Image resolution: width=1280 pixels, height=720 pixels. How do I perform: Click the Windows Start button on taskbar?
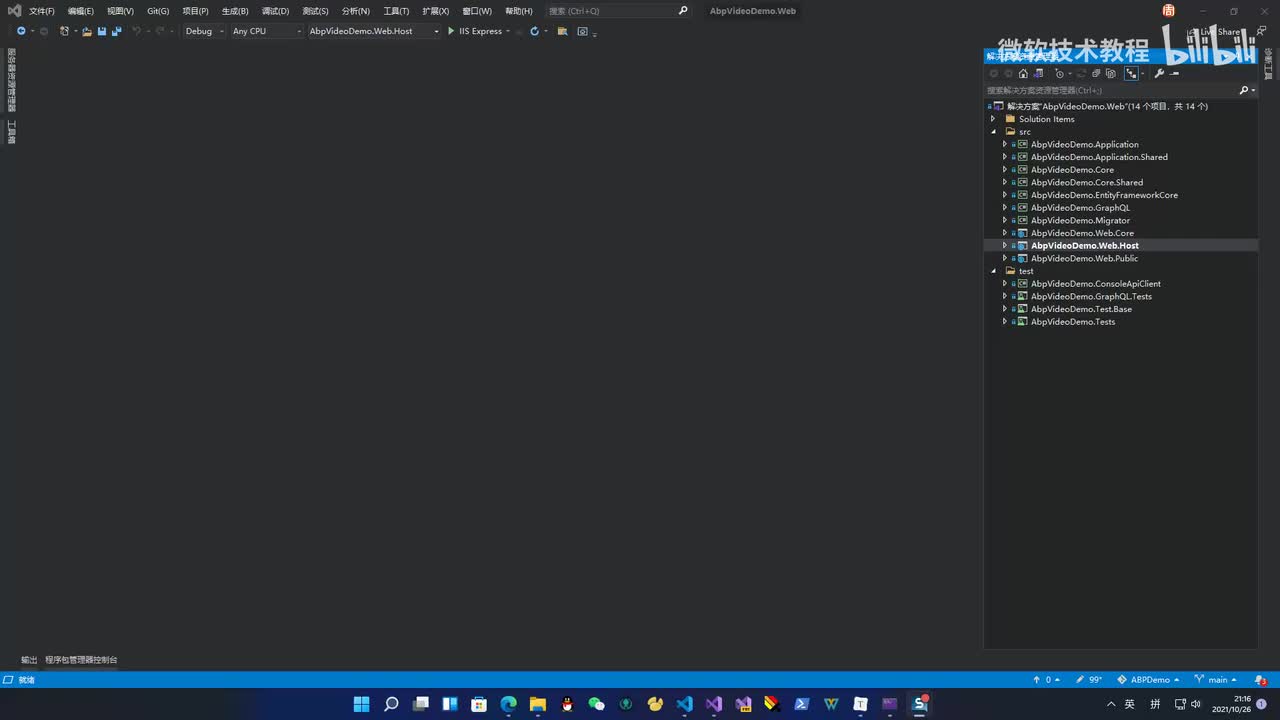click(361, 704)
